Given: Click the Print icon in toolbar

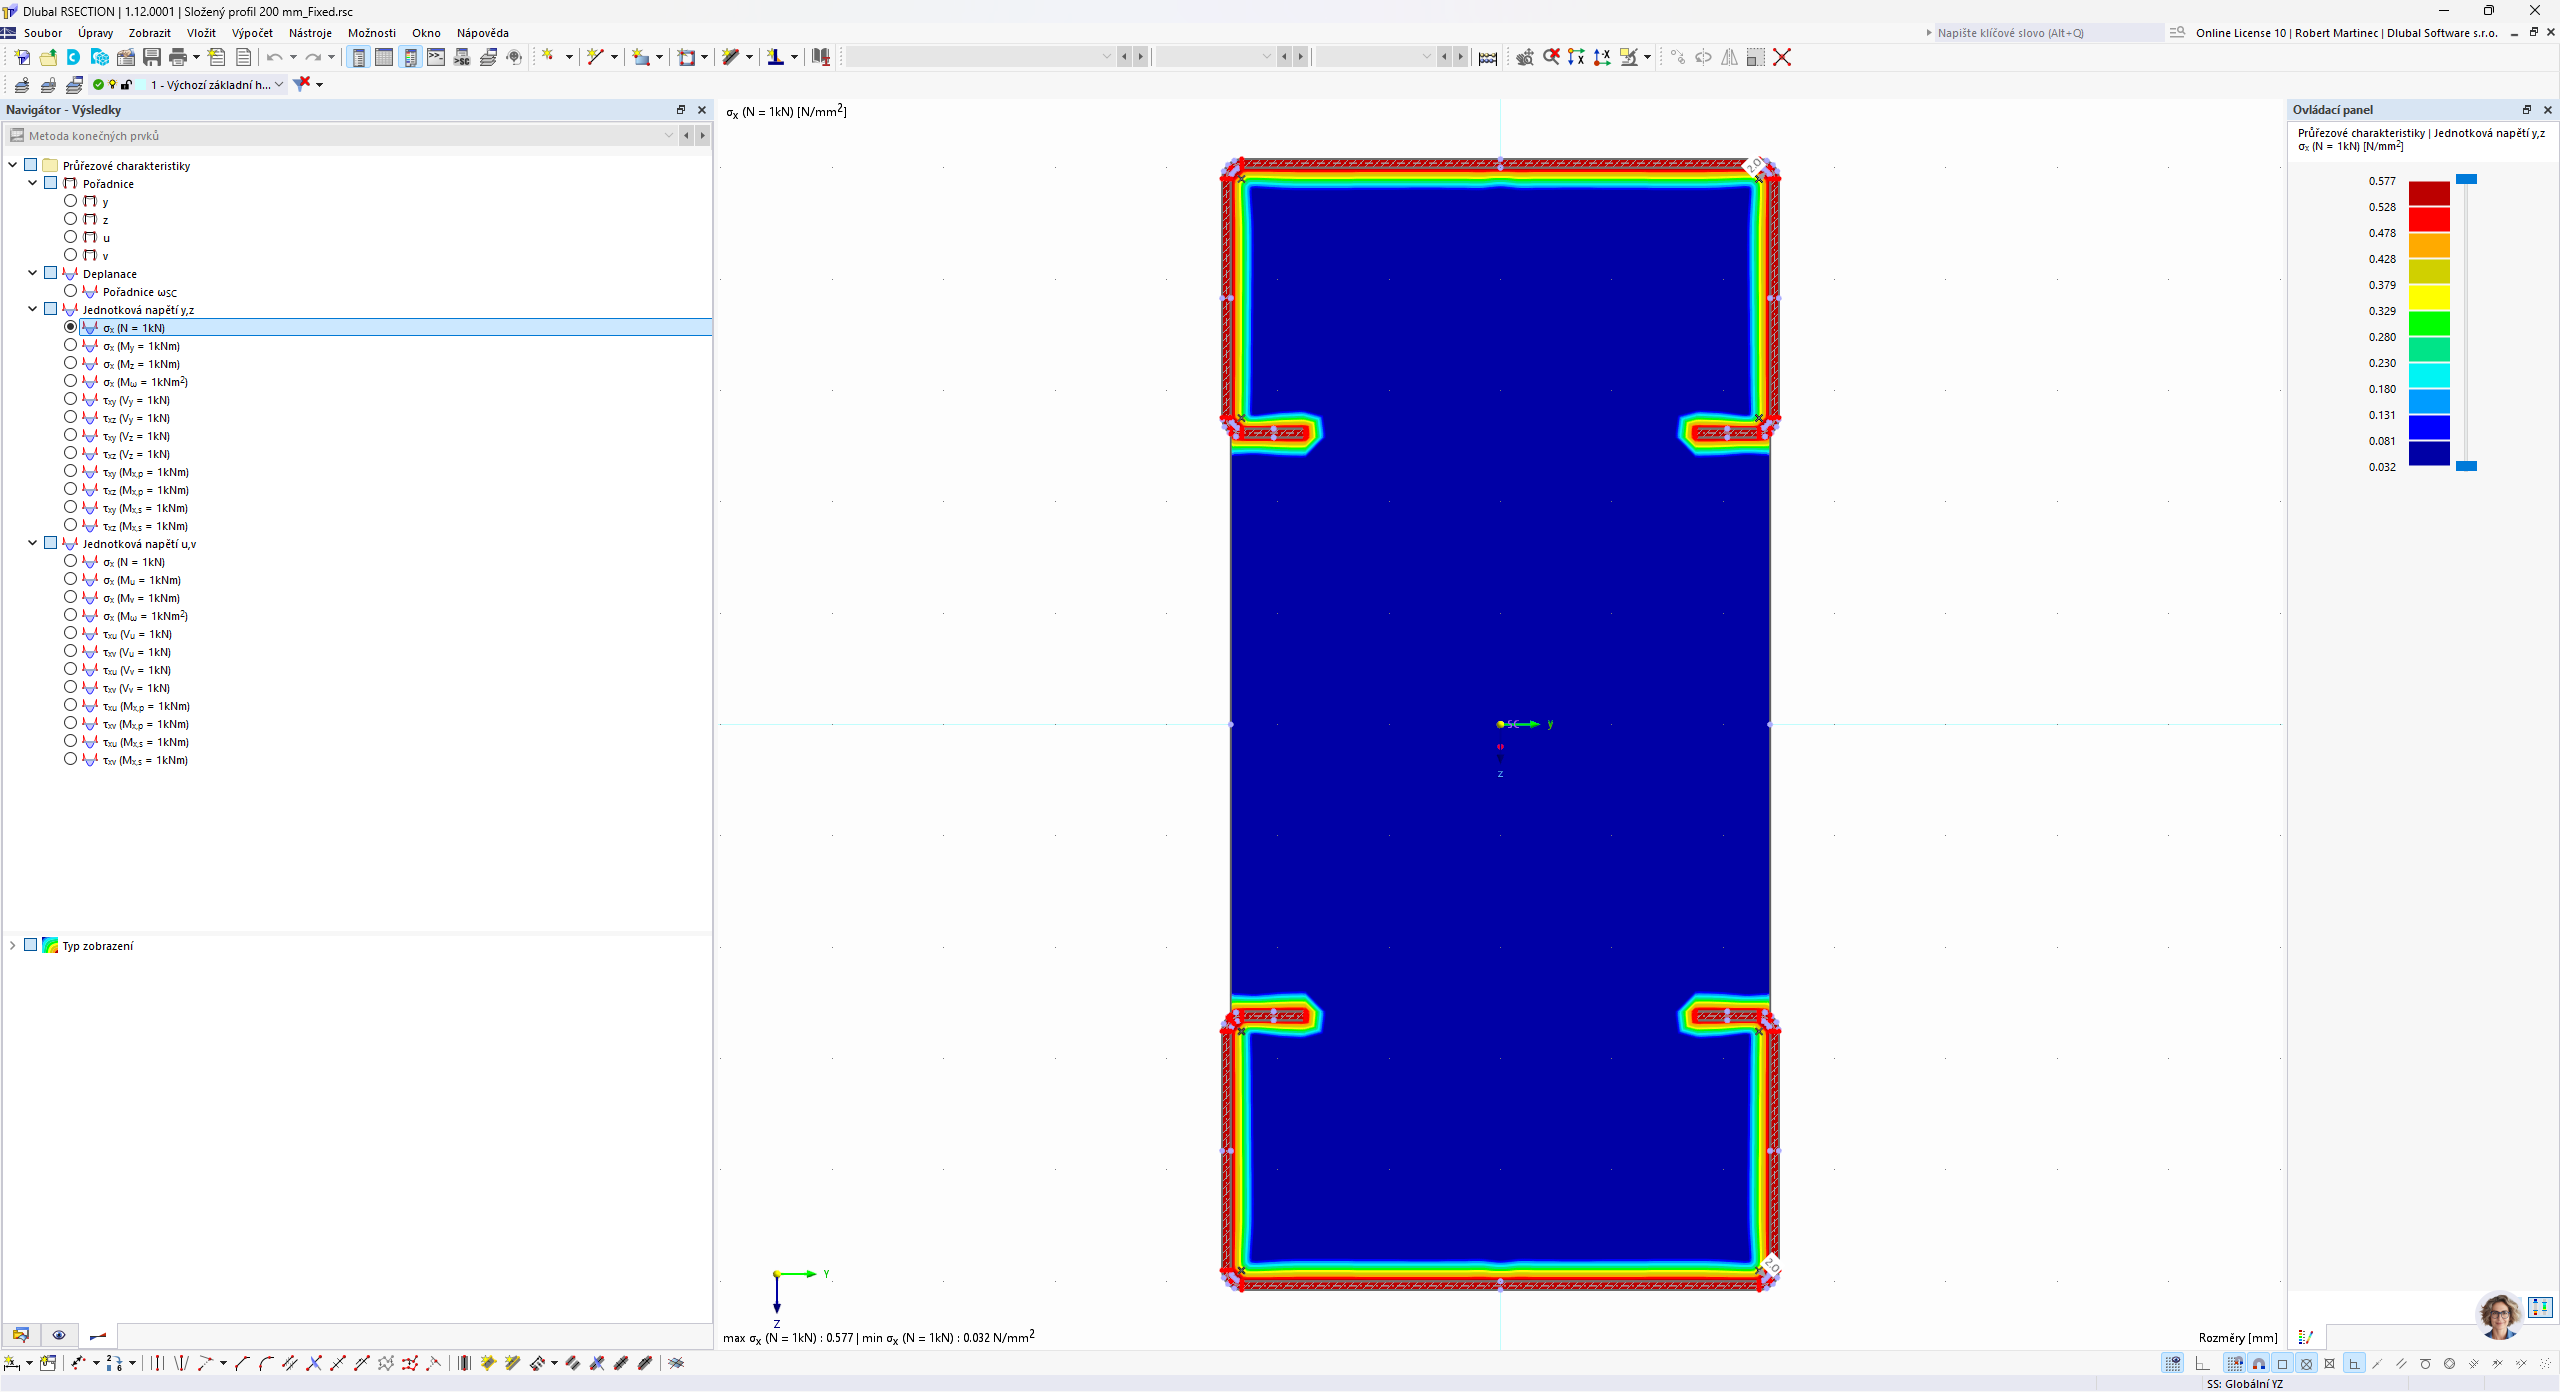Looking at the screenshot, I should [178, 57].
